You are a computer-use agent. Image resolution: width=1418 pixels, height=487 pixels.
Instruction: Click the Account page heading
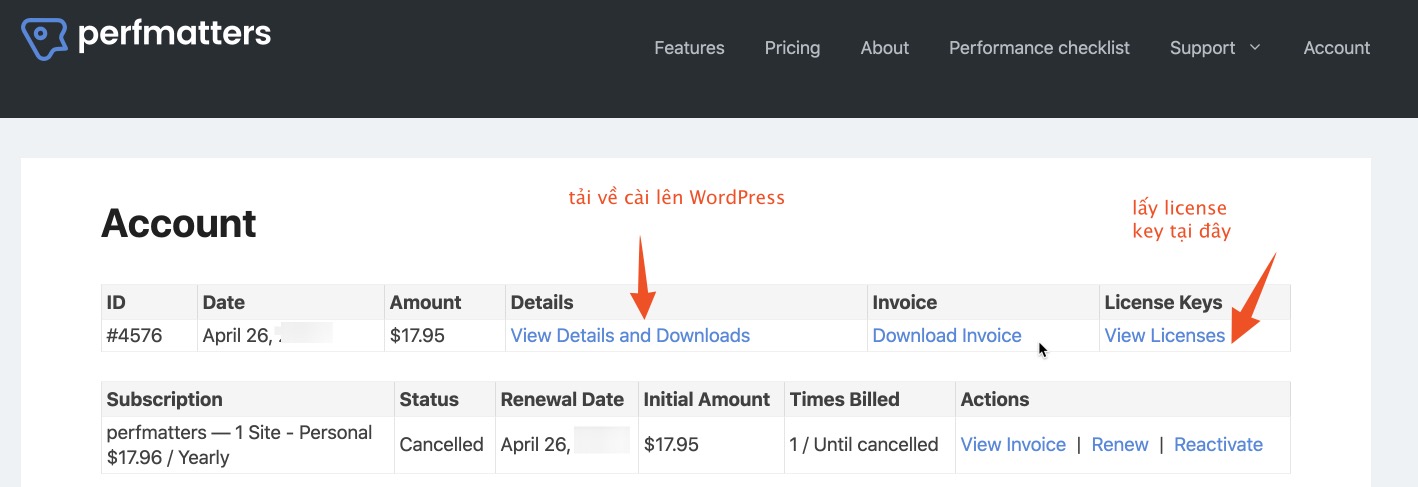click(x=179, y=223)
